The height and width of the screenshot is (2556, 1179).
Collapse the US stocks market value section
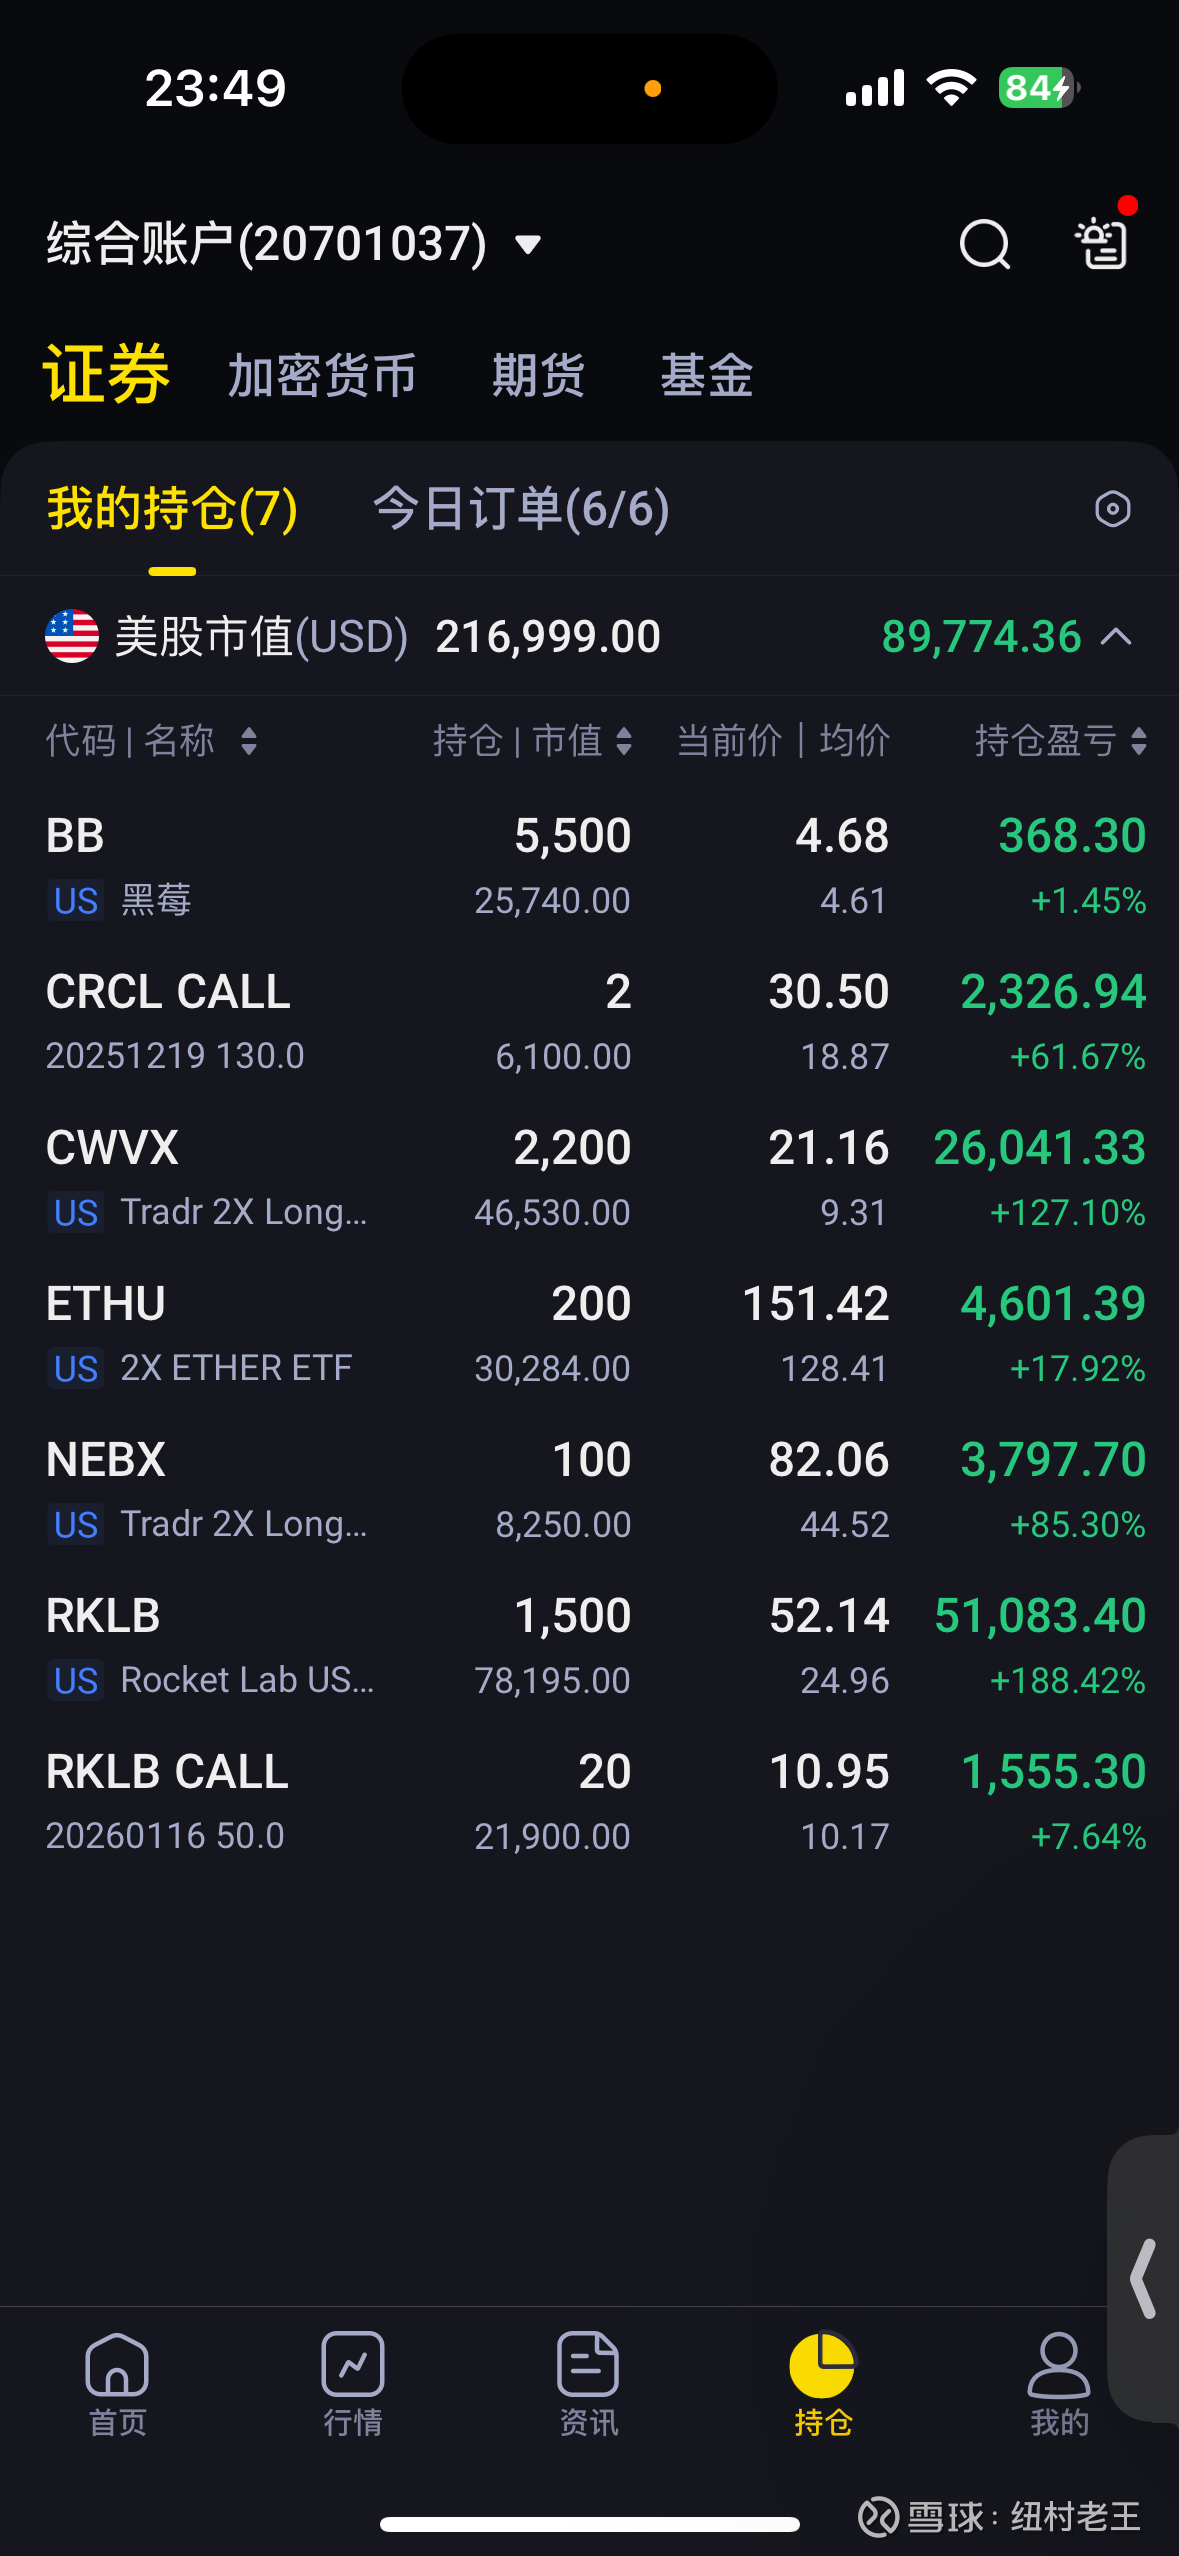click(1116, 637)
